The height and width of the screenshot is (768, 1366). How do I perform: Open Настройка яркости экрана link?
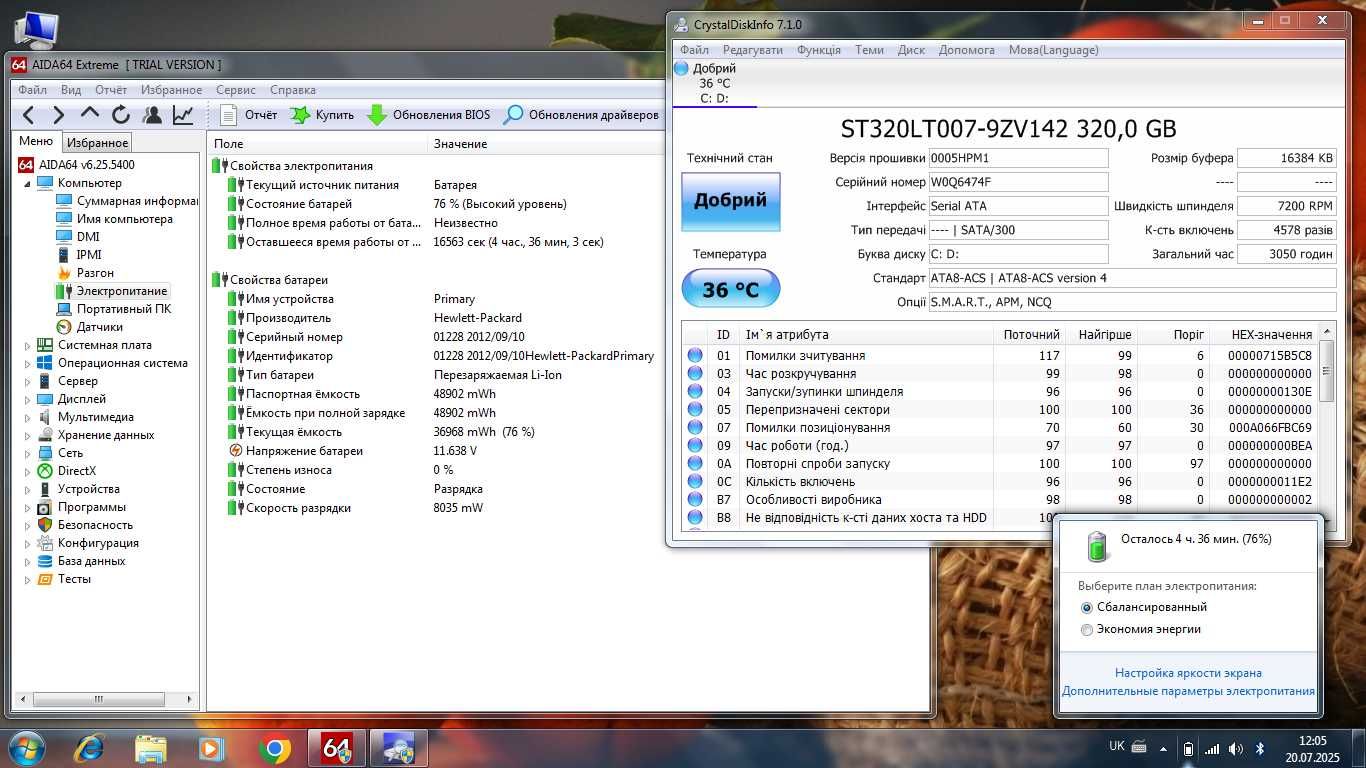click(1188, 674)
